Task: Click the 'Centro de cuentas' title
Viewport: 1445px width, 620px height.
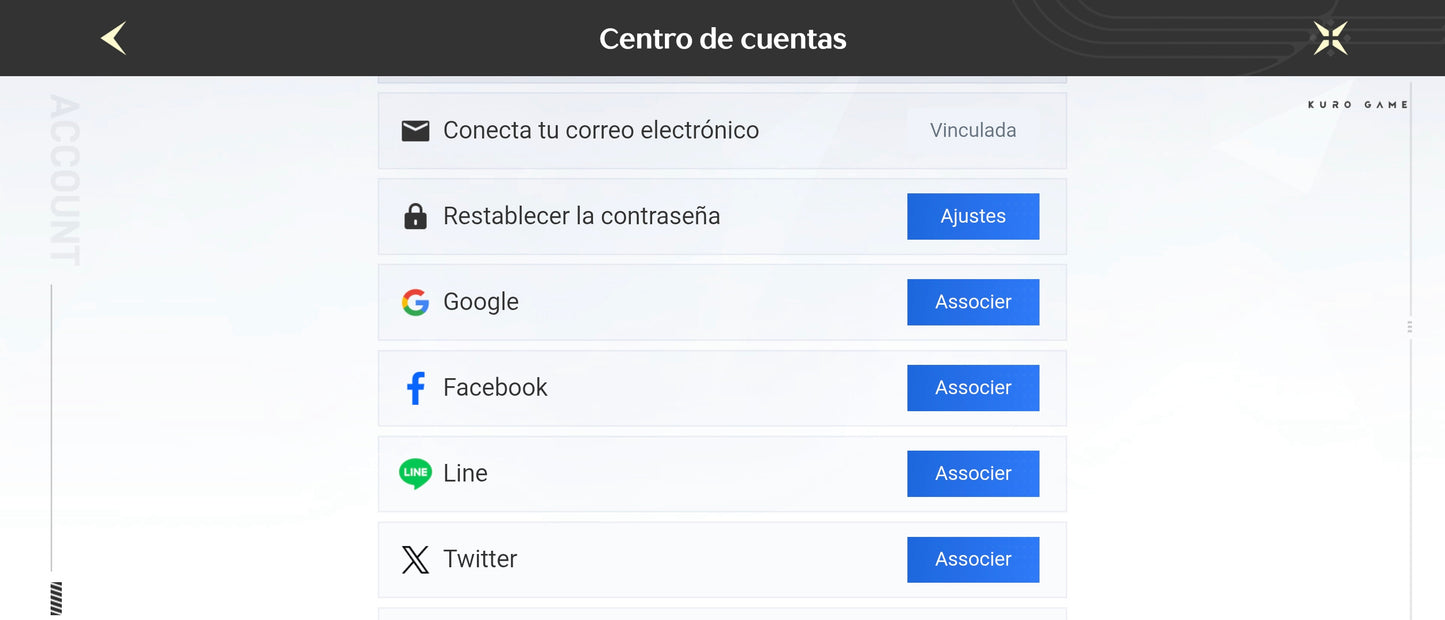Action: tap(722, 39)
